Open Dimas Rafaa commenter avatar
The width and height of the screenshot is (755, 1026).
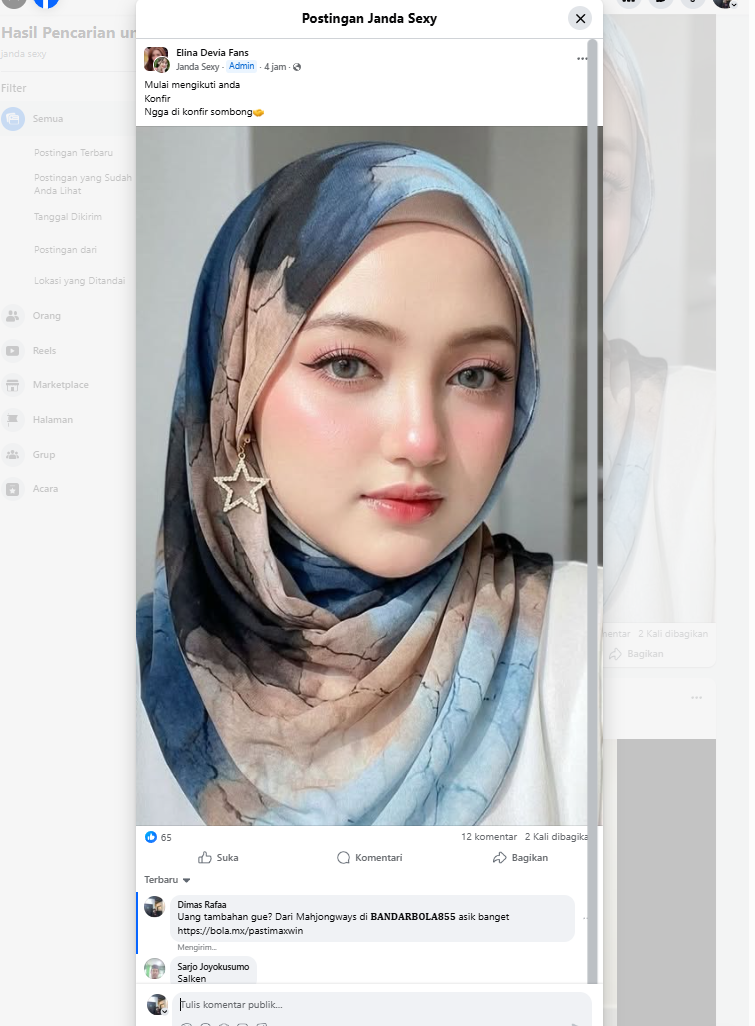coord(154,906)
